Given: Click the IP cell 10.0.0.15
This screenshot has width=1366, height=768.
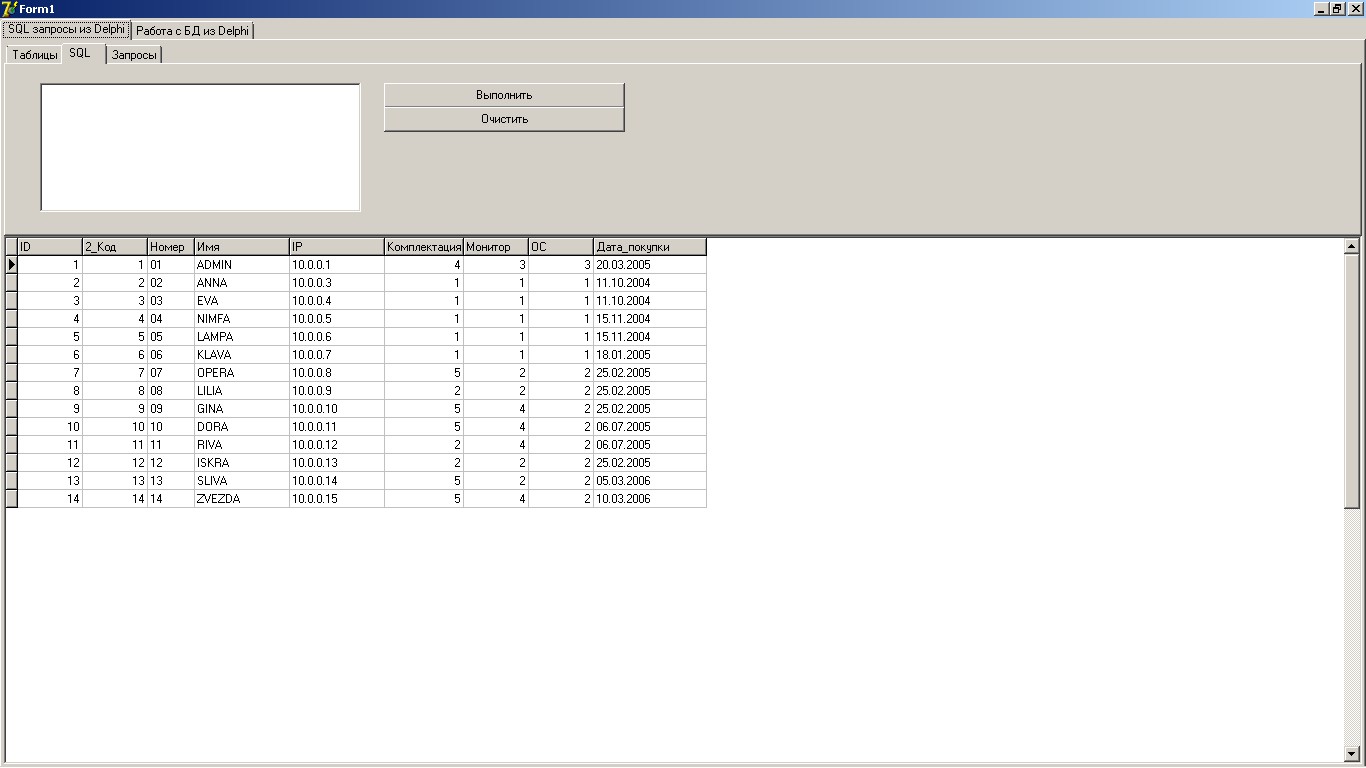Looking at the screenshot, I should coord(337,499).
